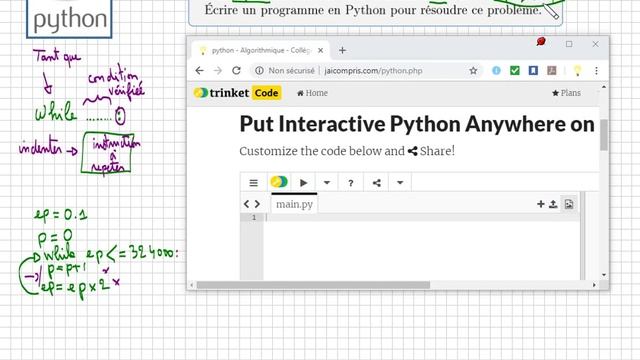Click the browser forward arrow
This screenshot has width=640, height=360.
[x=218, y=71]
